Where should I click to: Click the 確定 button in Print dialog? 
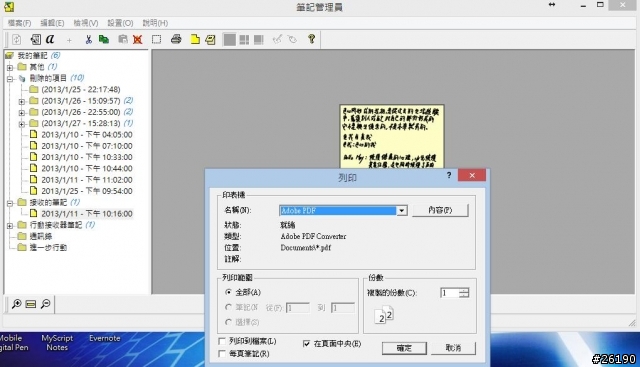pos(404,348)
